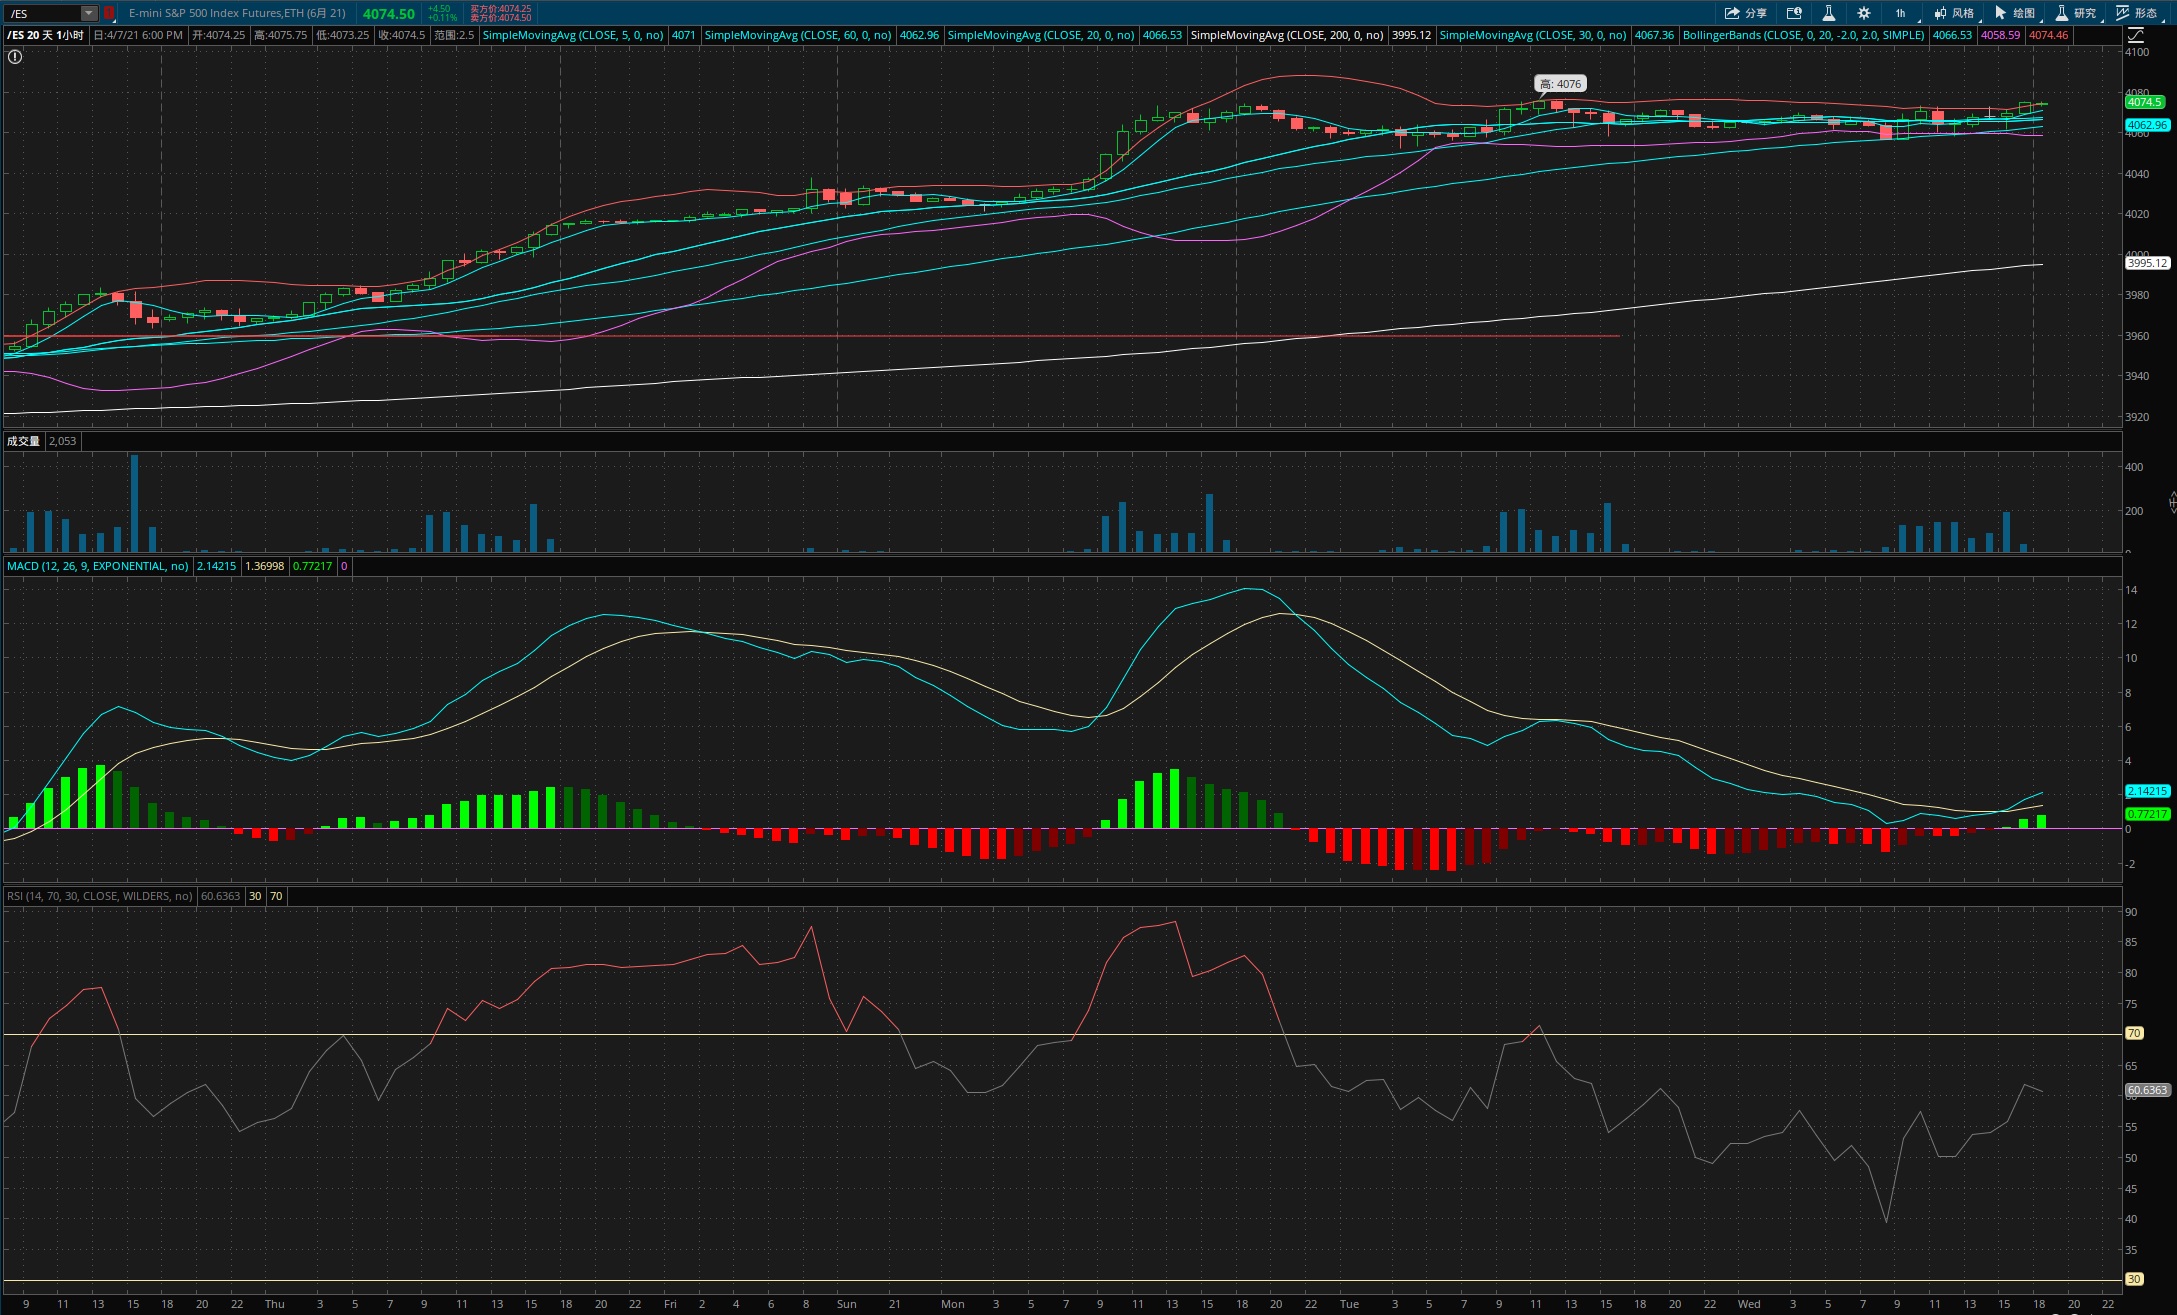The width and height of the screenshot is (2177, 1315).
Task: Open the 研究 studies menu
Action: (2076, 13)
